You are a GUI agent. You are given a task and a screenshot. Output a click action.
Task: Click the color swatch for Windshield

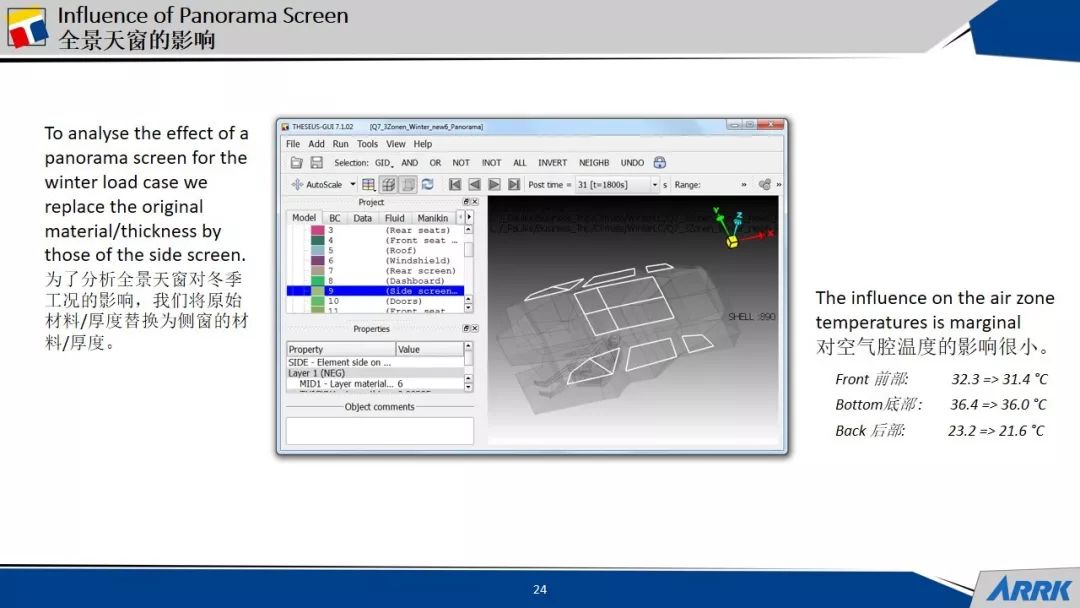[318, 261]
